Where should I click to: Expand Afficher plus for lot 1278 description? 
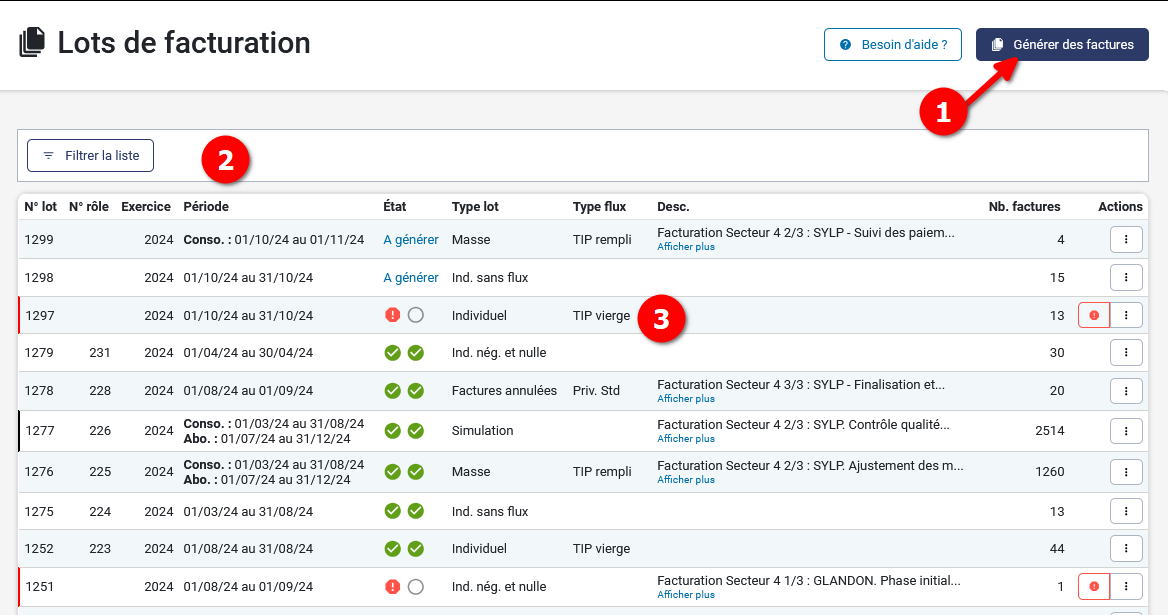pos(686,398)
